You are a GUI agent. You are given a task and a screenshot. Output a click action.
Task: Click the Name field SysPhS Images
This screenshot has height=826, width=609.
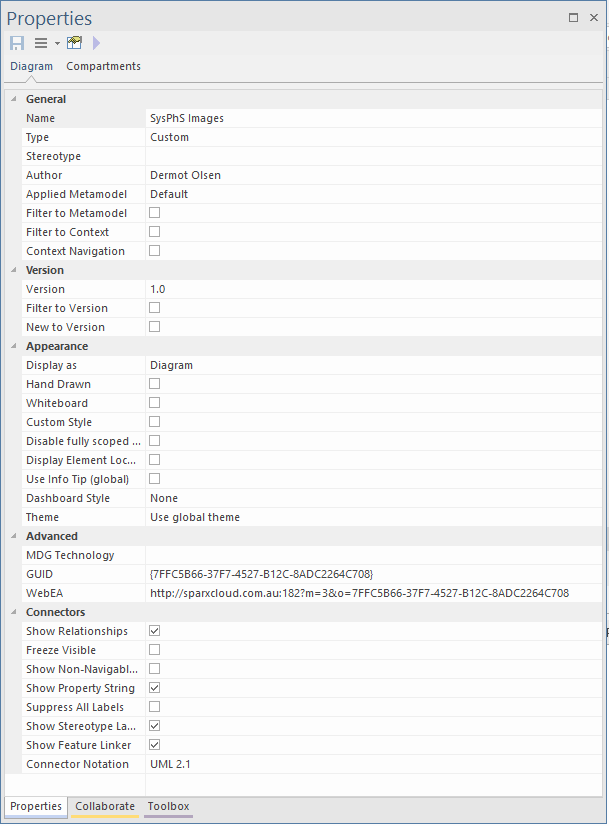[x=370, y=118]
